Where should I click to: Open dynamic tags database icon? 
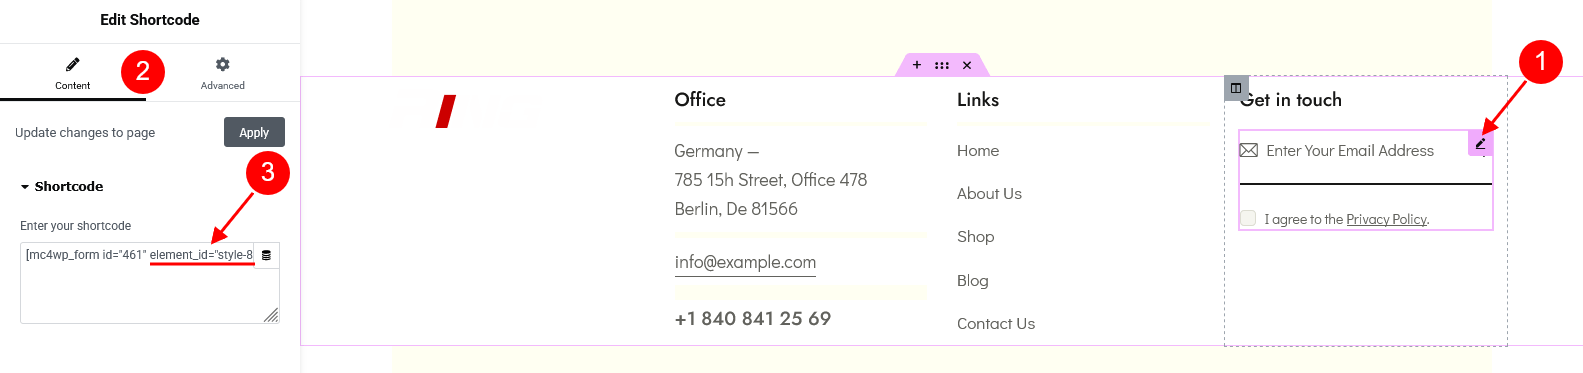click(266, 255)
